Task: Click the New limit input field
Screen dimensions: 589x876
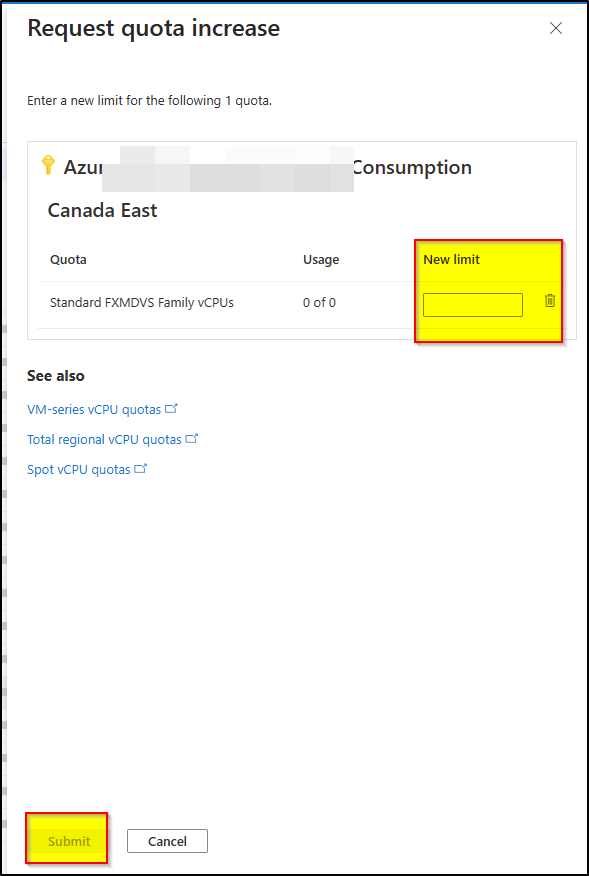Action: (473, 305)
